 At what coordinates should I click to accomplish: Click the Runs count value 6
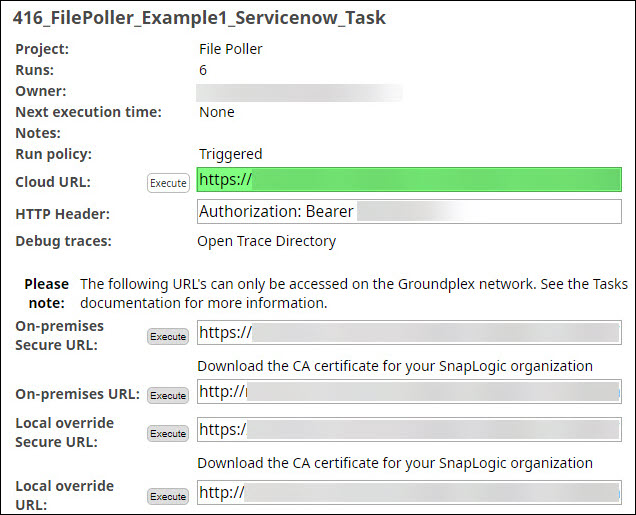pyautogui.click(x=203, y=70)
